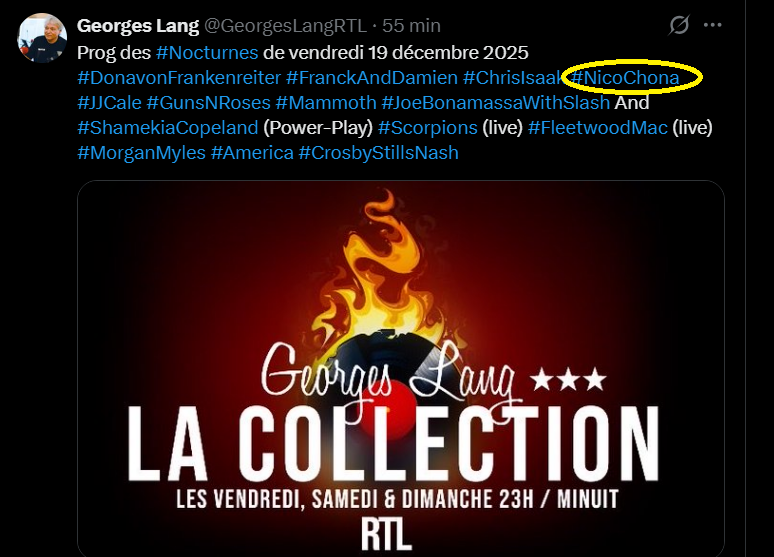
Task: Click the Grok explain post icon
Action: coord(679,25)
